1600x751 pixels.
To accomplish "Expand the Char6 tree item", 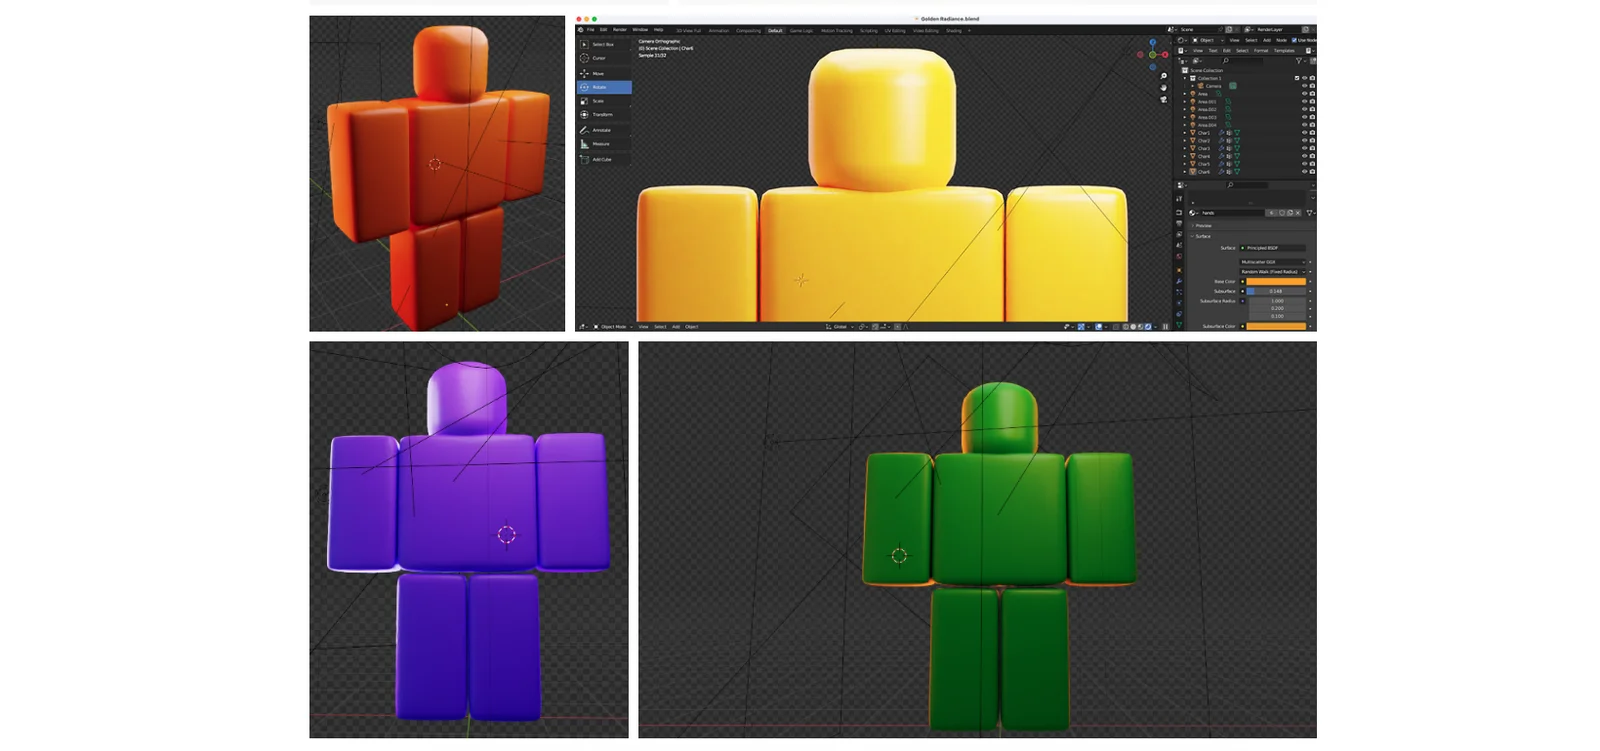I will [x=1186, y=172].
